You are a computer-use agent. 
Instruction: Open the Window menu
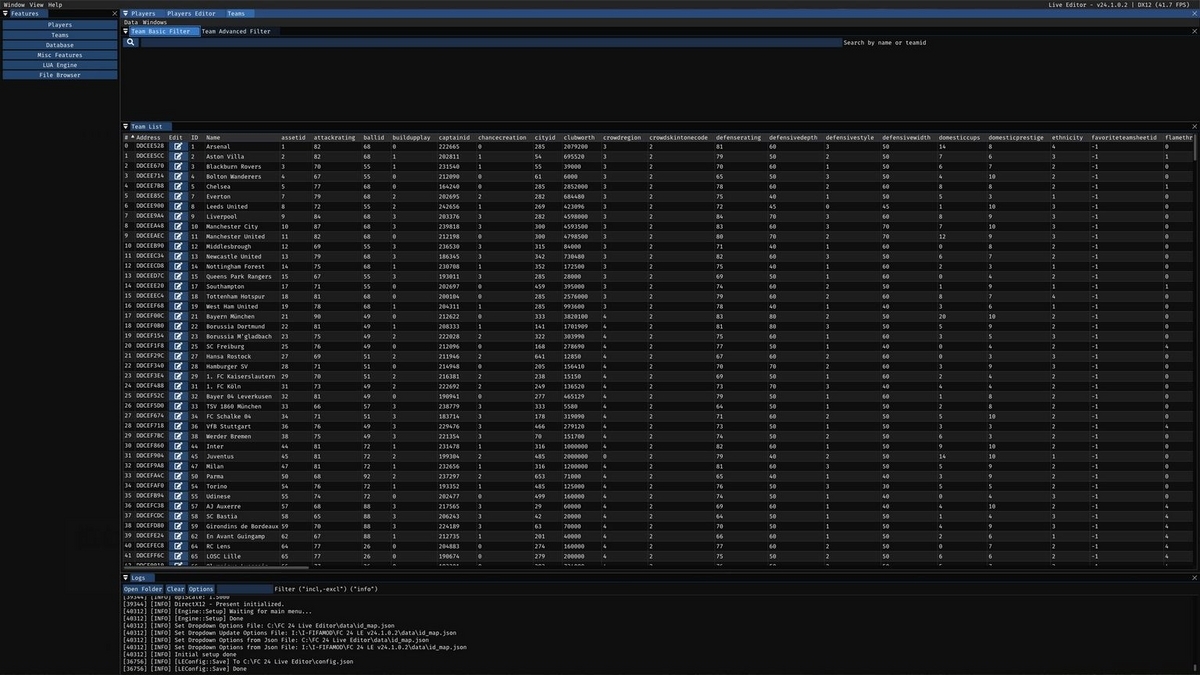point(13,5)
